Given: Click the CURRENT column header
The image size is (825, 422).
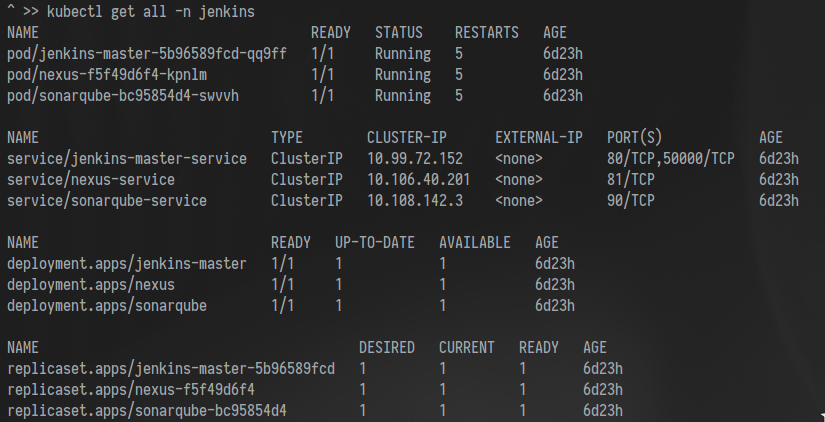Looking at the screenshot, I should (x=467, y=348).
